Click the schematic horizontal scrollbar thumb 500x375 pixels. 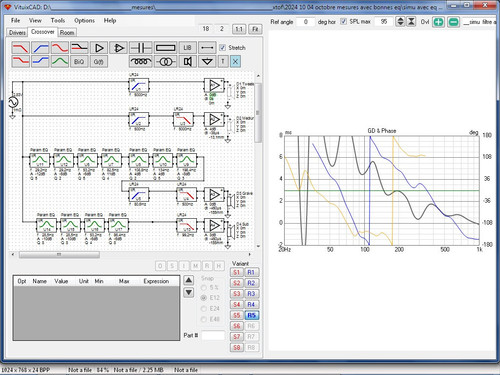59,255
